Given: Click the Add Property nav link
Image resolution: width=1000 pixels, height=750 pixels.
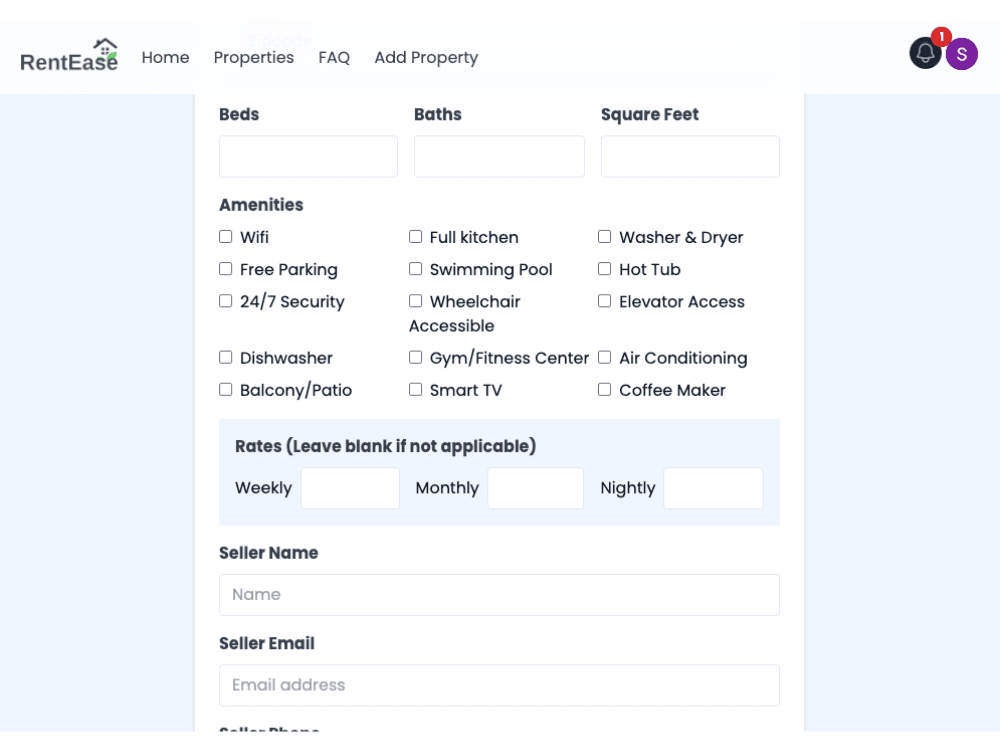Looking at the screenshot, I should (x=426, y=57).
